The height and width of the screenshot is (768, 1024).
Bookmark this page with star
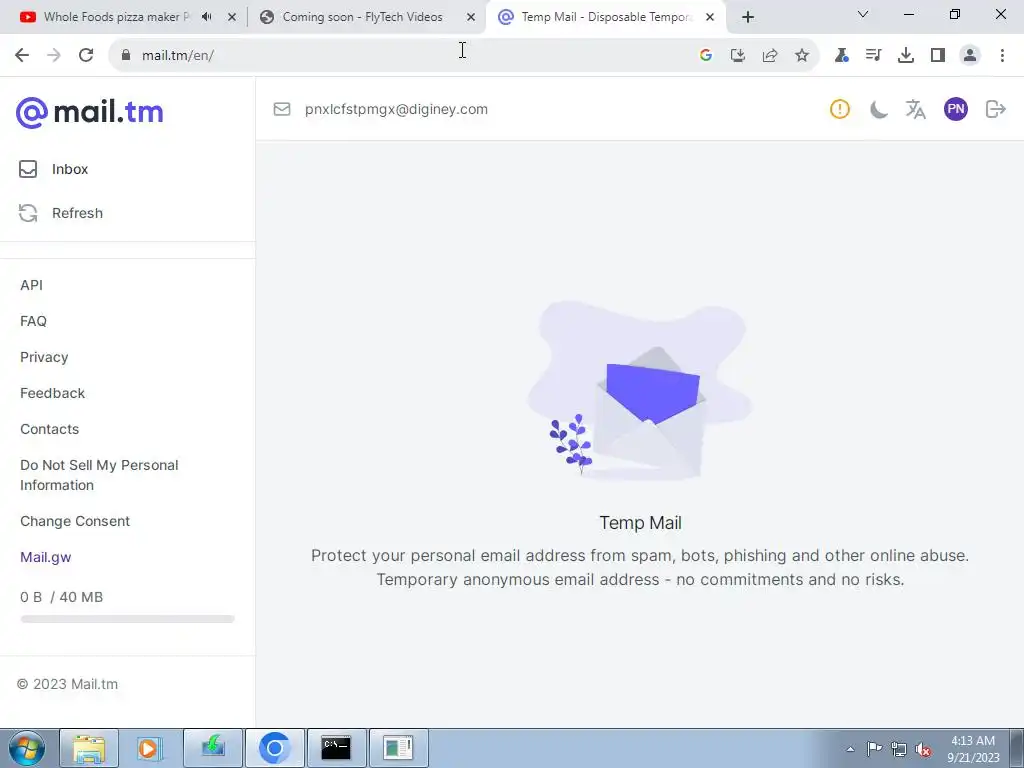pos(802,56)
